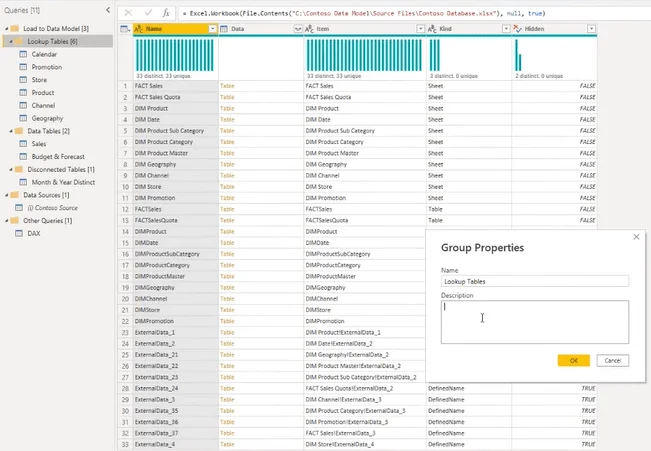Expand the Data column with its expand button
651x451 pixels.
point(298,29)
